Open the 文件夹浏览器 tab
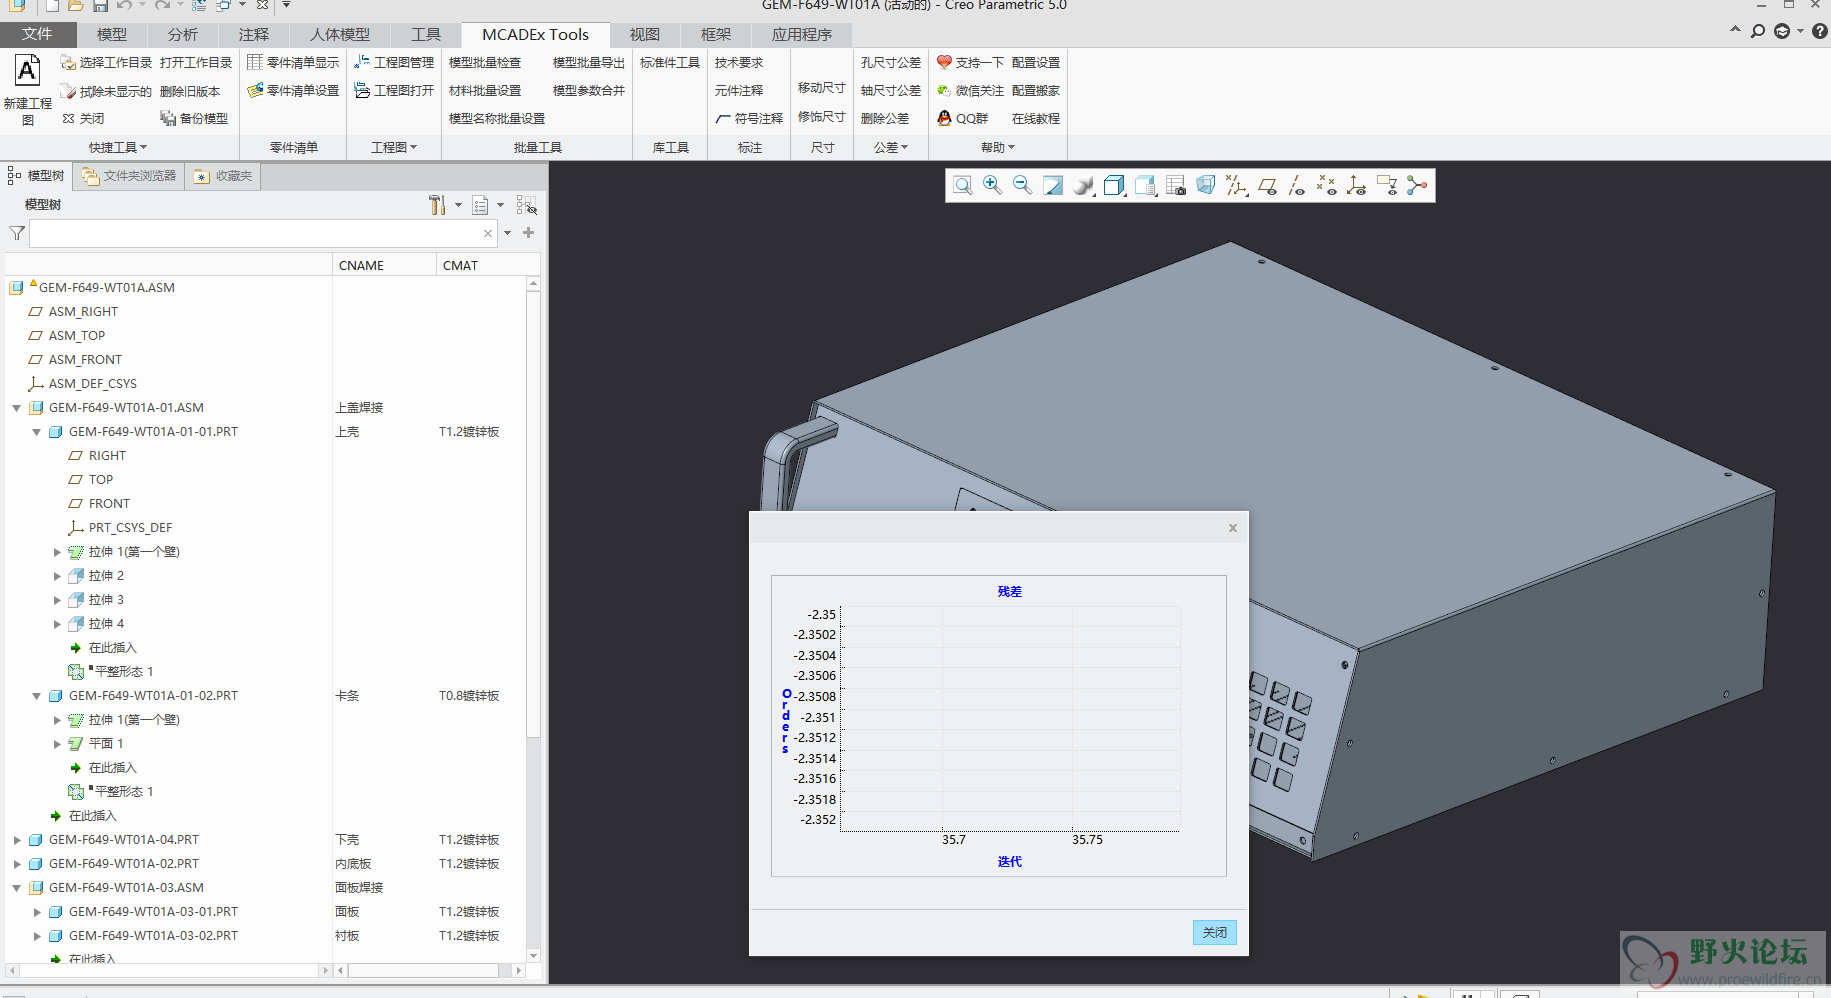The width and height of the screenshot is (1831, 998). click(129, 176)
